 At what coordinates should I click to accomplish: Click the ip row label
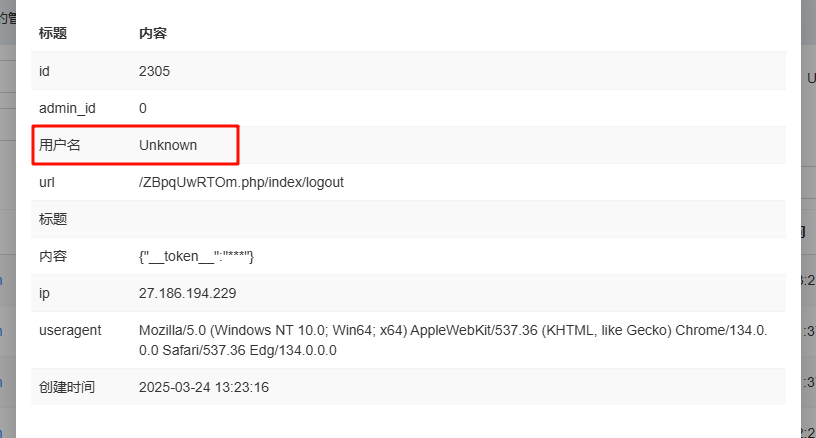[44, 293]
